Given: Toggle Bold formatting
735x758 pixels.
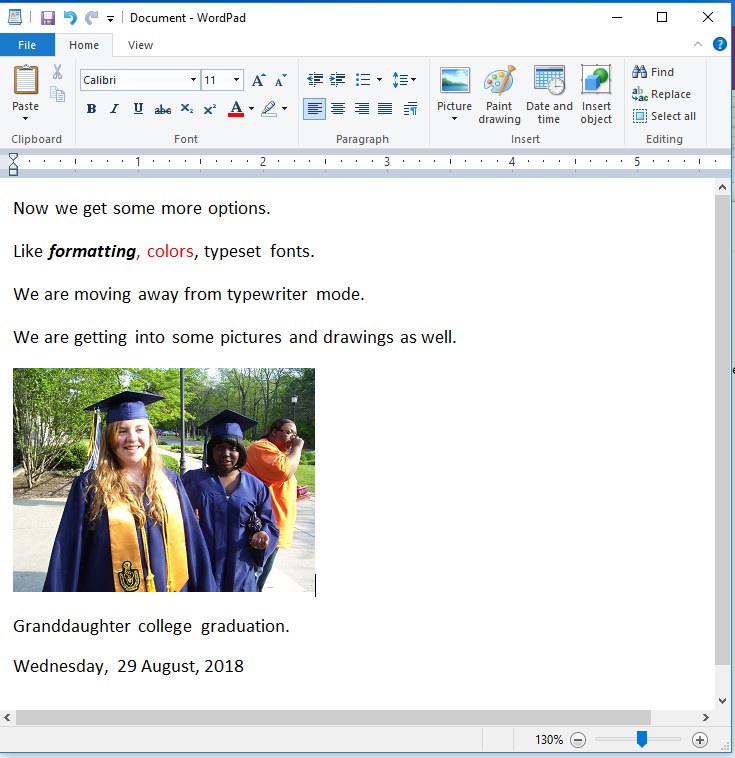Looking at the screenshot, I should pos(91,109).
